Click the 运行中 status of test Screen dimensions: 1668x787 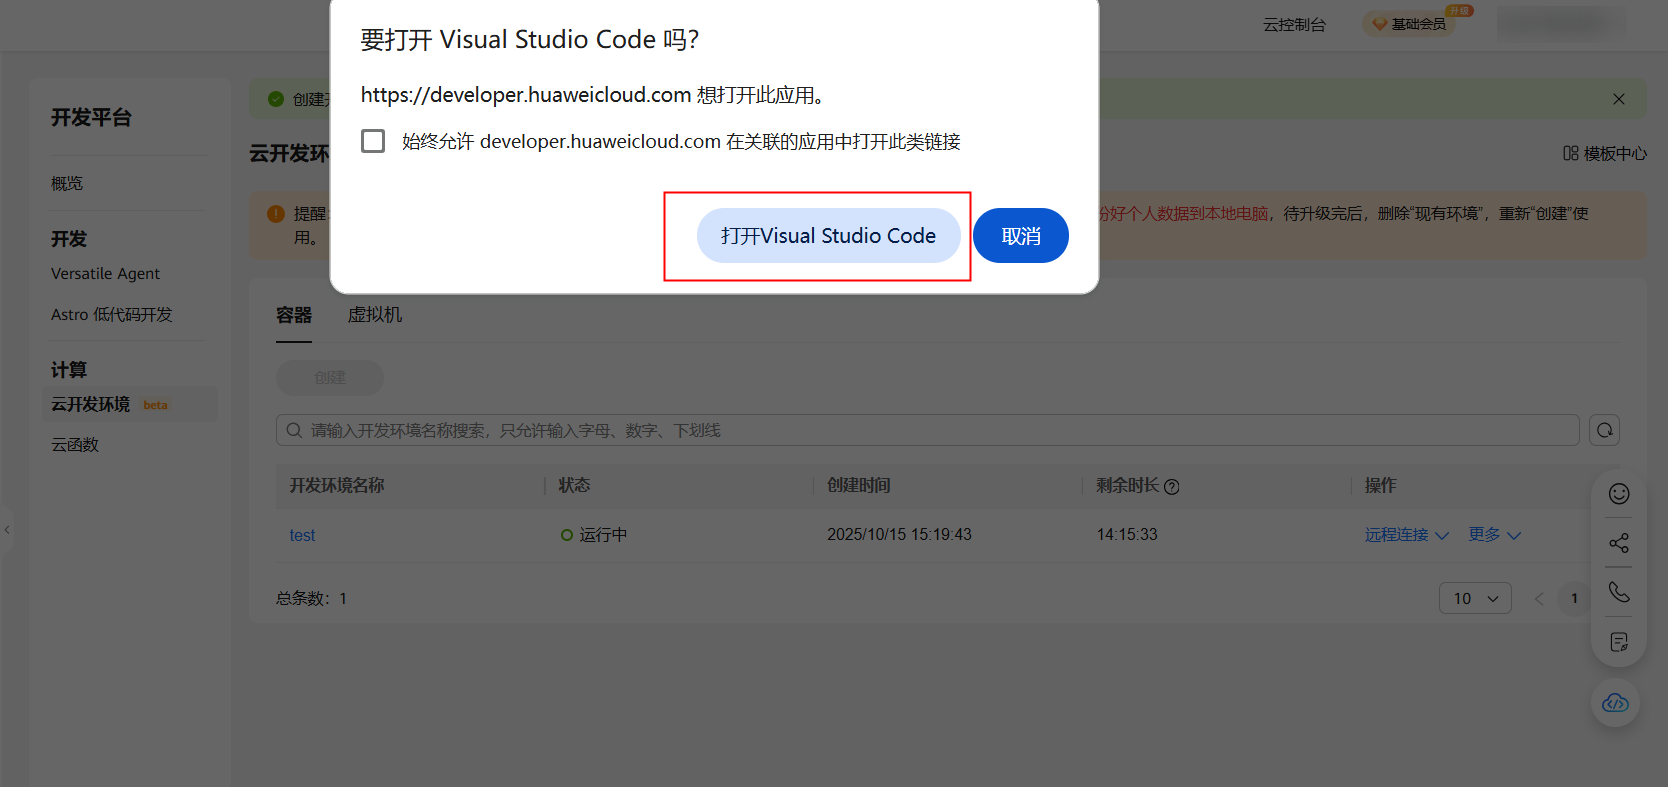point(594,535)
